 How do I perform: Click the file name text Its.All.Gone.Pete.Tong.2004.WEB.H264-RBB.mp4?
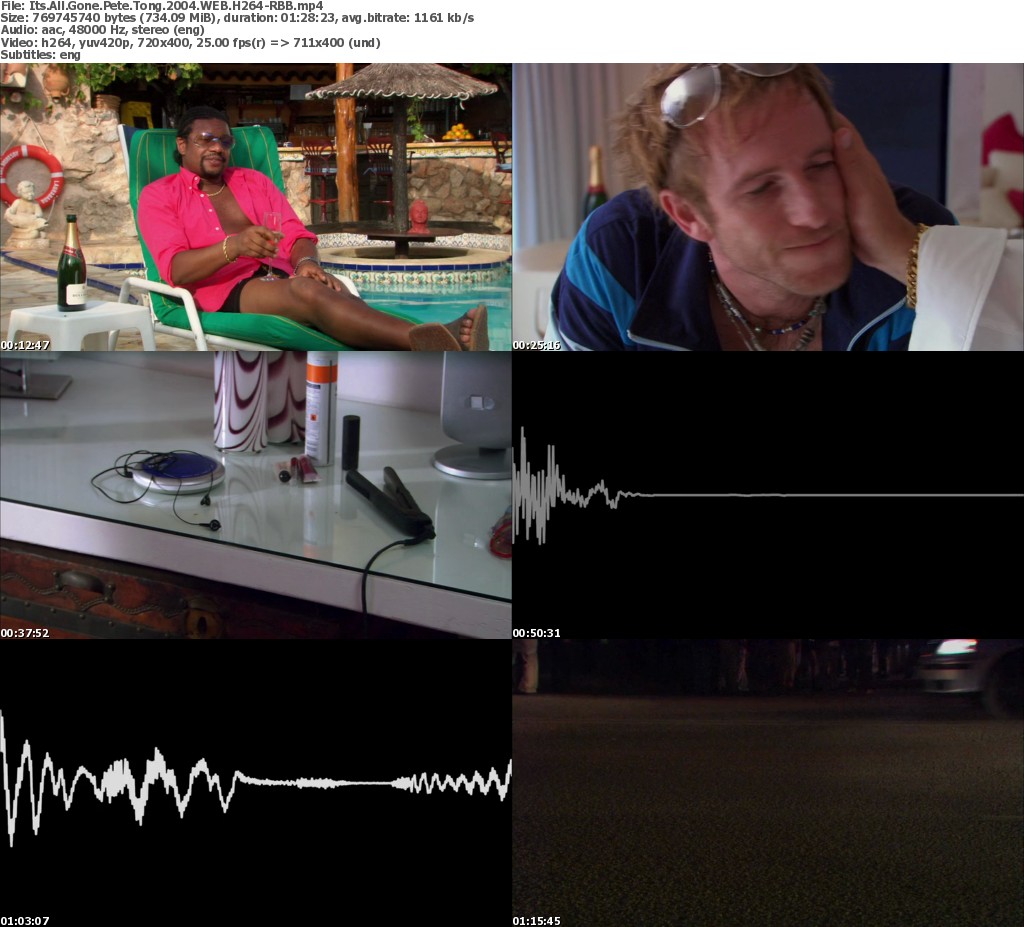click(176, 6)
